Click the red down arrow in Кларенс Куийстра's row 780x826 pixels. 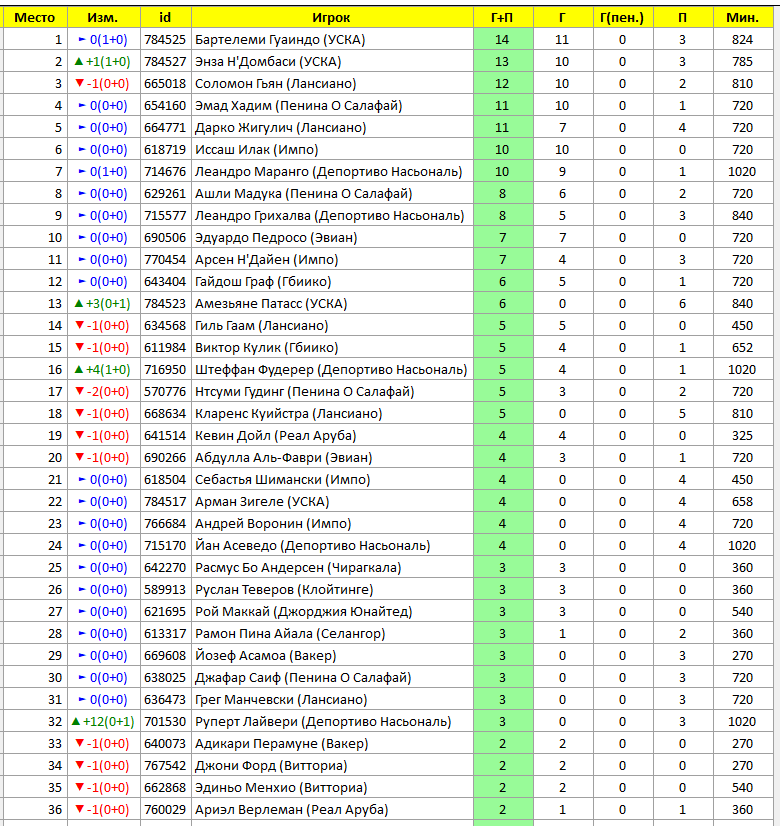[x=80, y=413]
